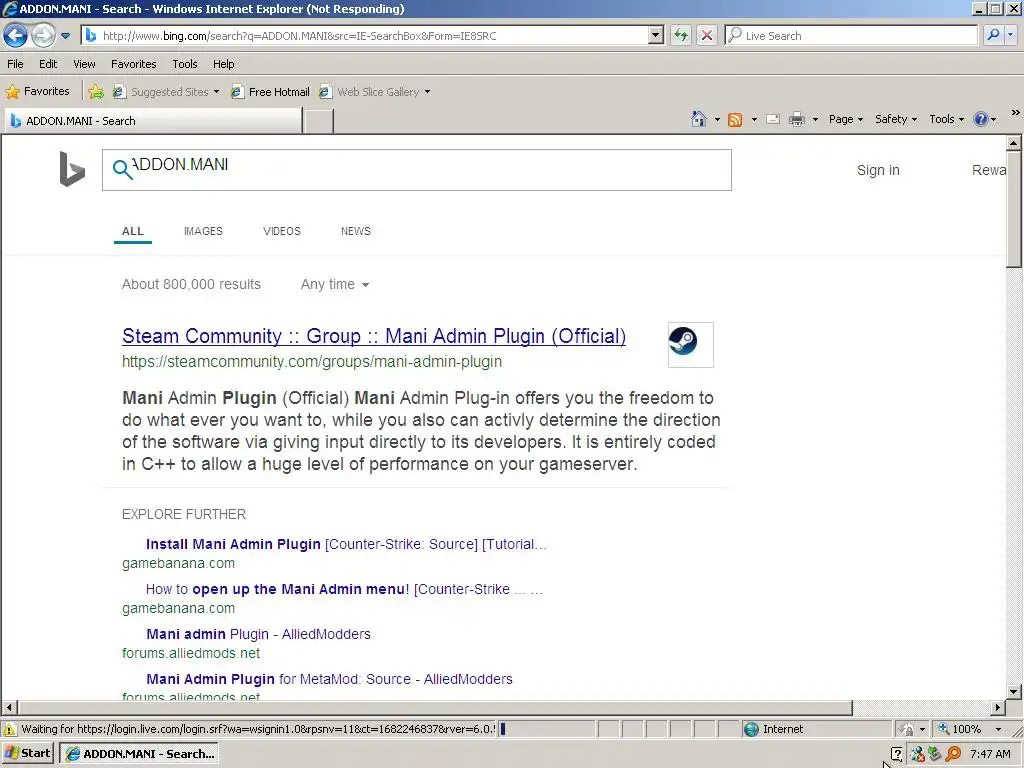The width and height of the screenshot is (1024, 768).
Task: Select the ADDON.MANI - Search tab
Action: 153,121
